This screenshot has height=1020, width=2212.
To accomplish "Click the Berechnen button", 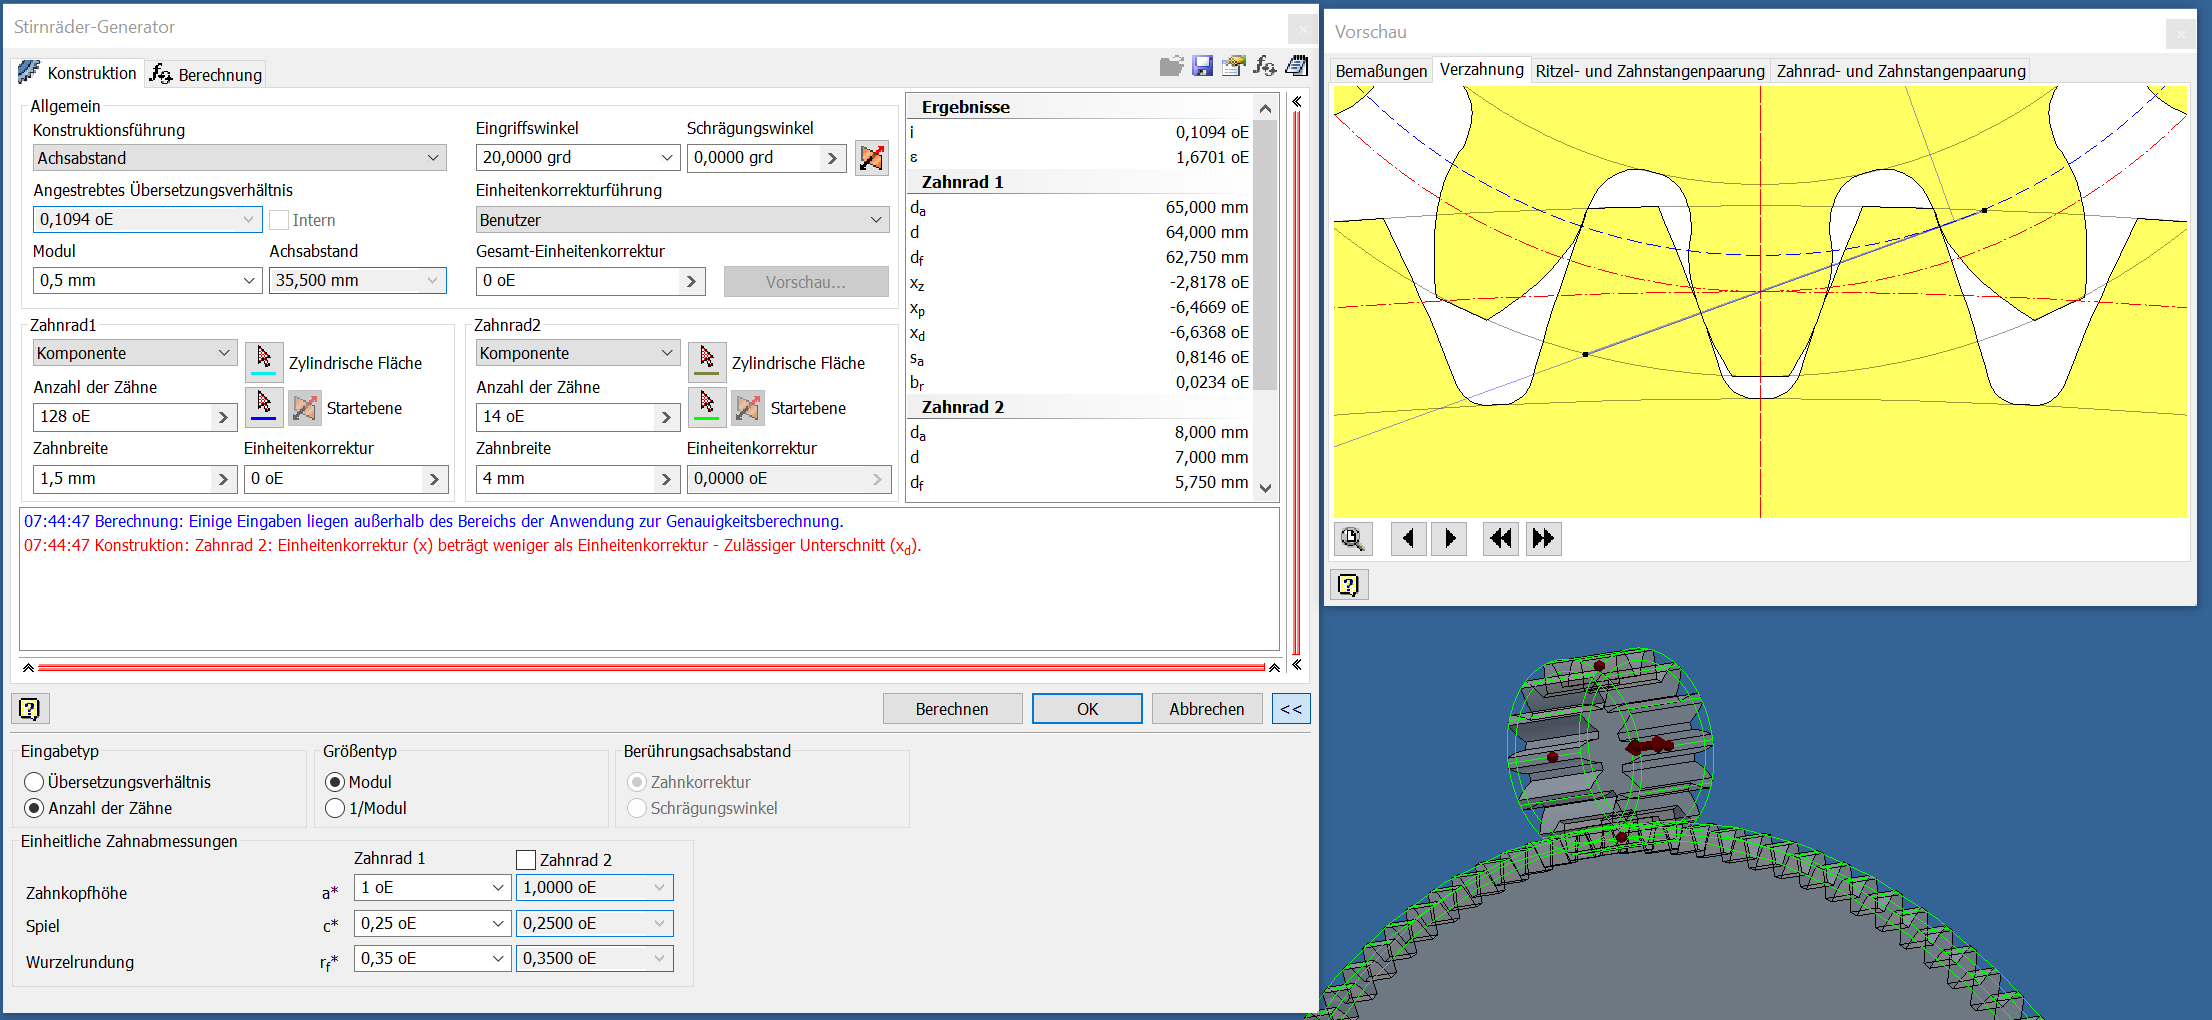I will click(952, 709).
